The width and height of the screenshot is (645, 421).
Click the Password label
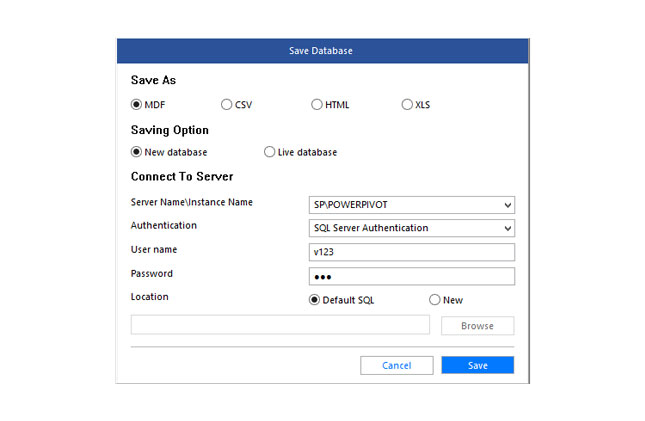152,274
